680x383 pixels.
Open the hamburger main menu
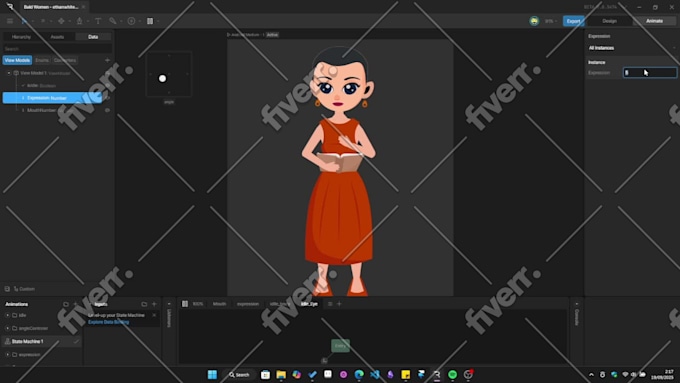point(10,21)
